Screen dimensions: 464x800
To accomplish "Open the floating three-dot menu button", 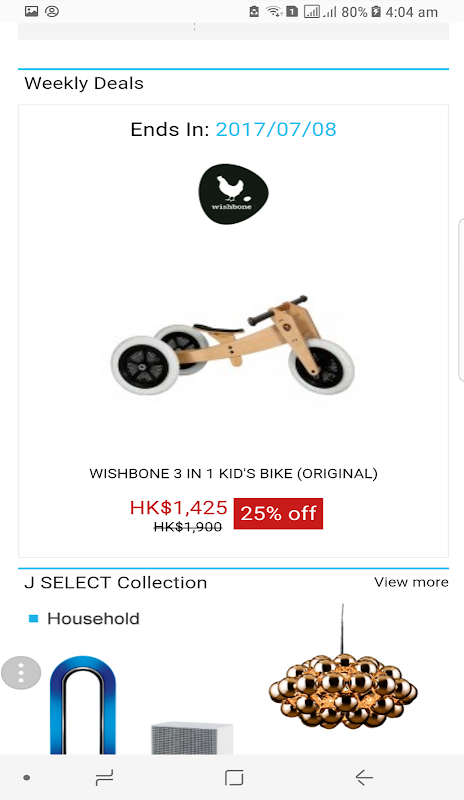I will pyautogui.click(x=21, y=673).
